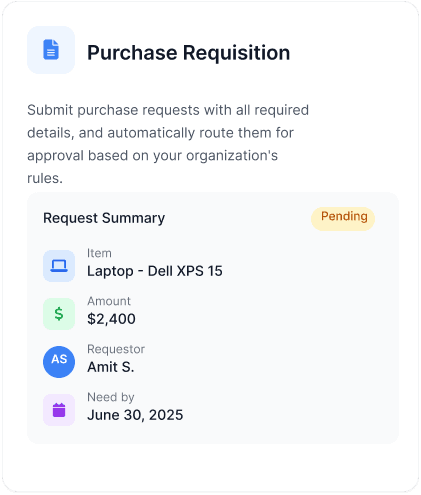Screen dimensions: 421x495
Task: Click the Amount field label
Action: coord(109,301)
